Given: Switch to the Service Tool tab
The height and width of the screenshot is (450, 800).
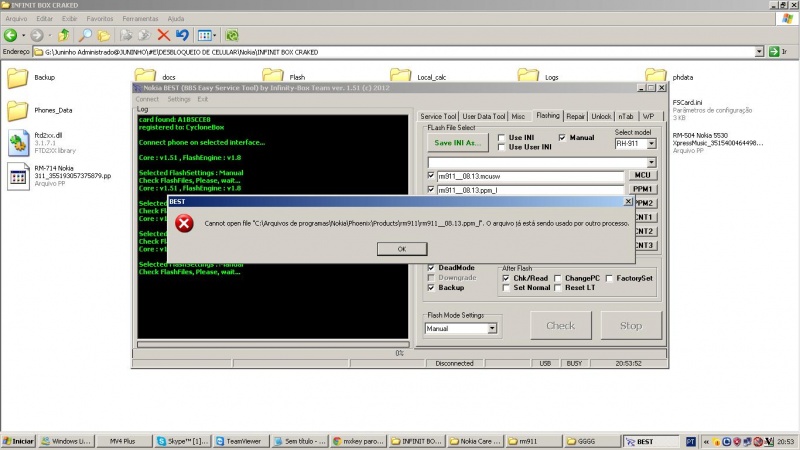Looking at the screenshot, I should 438,116.
